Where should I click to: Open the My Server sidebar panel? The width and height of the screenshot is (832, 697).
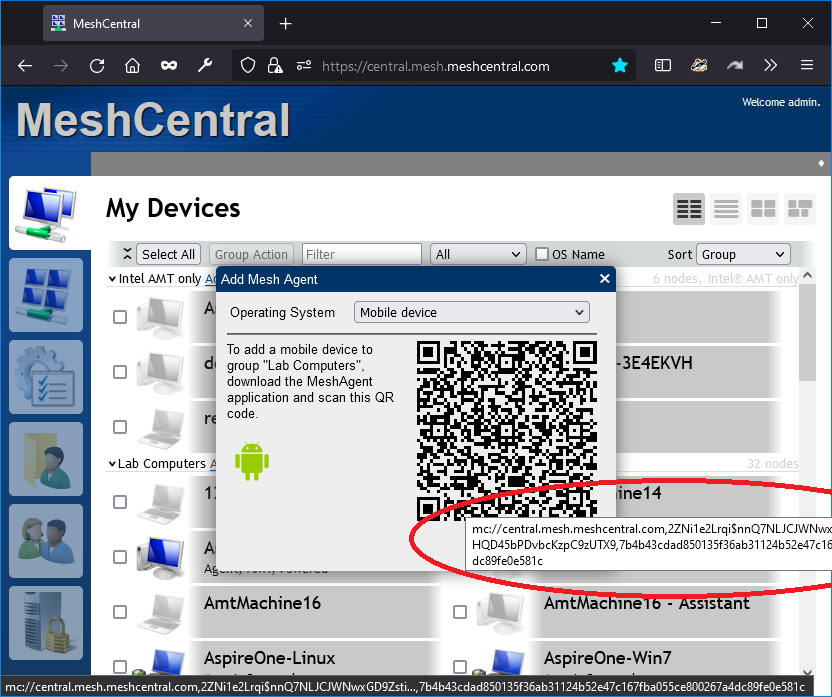46,623
